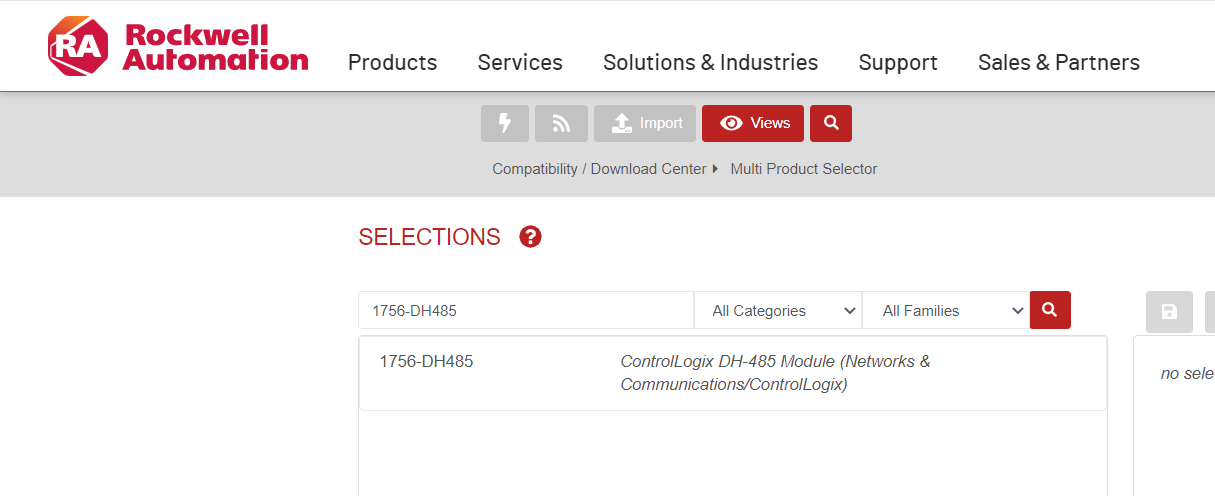Click the grey save disk icon
Image resolution: width=1215 pixels, height=496 pixels.
point(1169,311)
